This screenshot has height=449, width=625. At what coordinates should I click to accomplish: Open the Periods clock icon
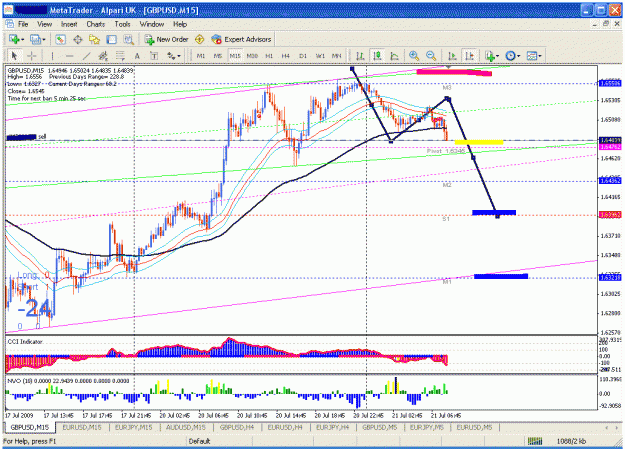click(x=510, y=56)
